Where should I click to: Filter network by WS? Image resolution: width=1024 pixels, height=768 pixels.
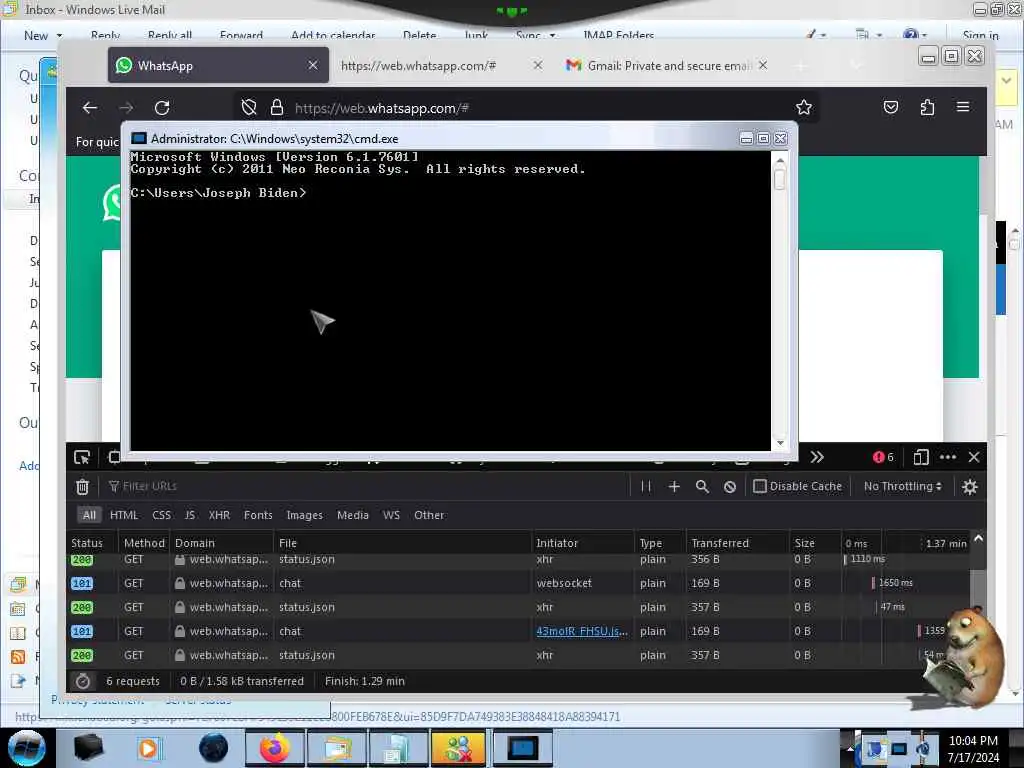391,515
